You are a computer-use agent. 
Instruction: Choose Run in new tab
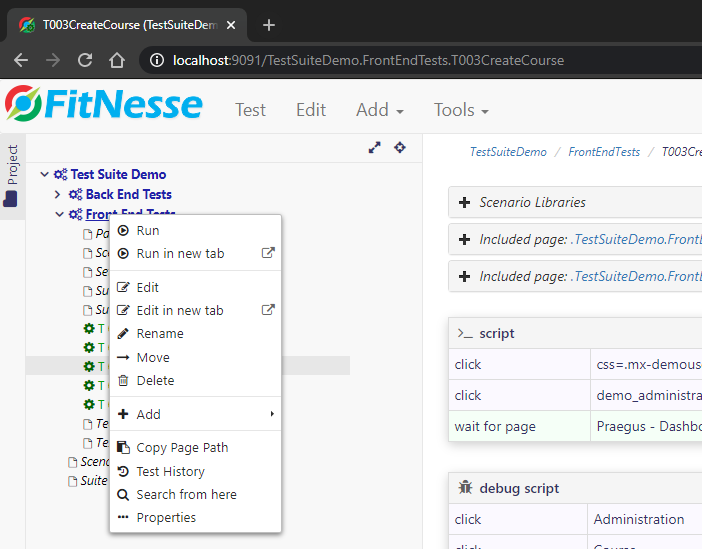click(x=195, y=253)
